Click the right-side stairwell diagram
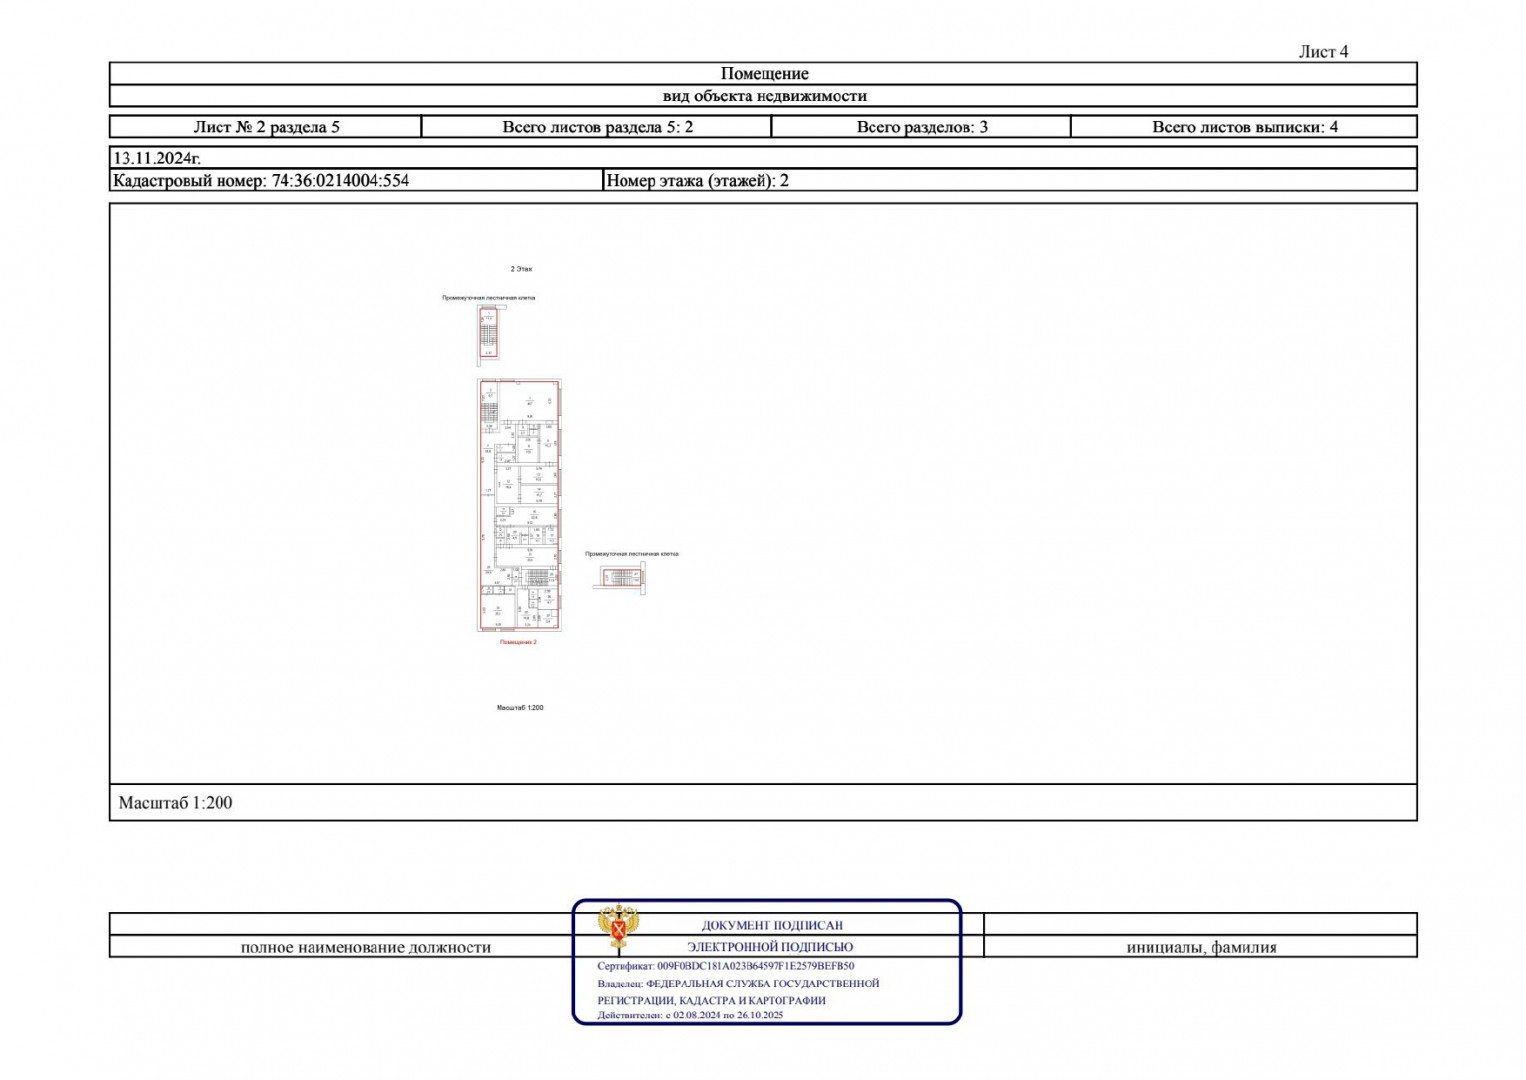The width and height of the screenshot is (1526, 1080). [x=621, y=577]
